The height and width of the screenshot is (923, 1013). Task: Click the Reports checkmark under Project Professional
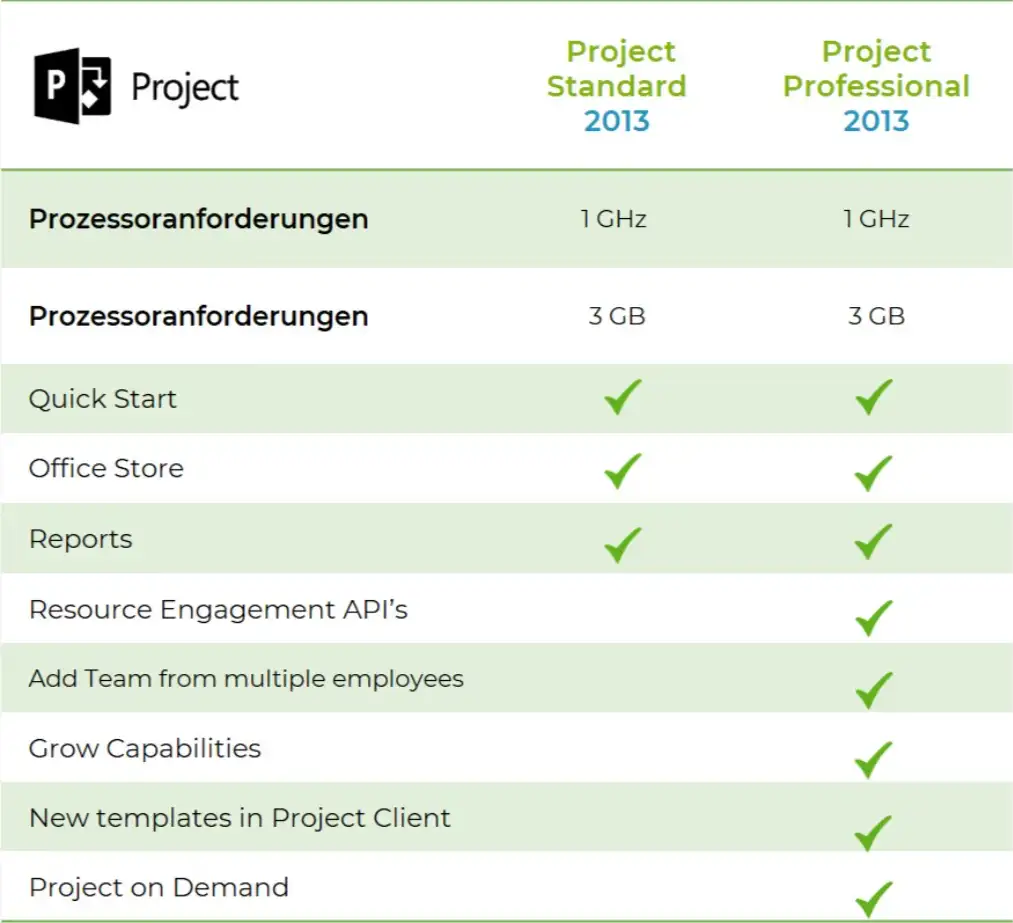coord(874,542)
